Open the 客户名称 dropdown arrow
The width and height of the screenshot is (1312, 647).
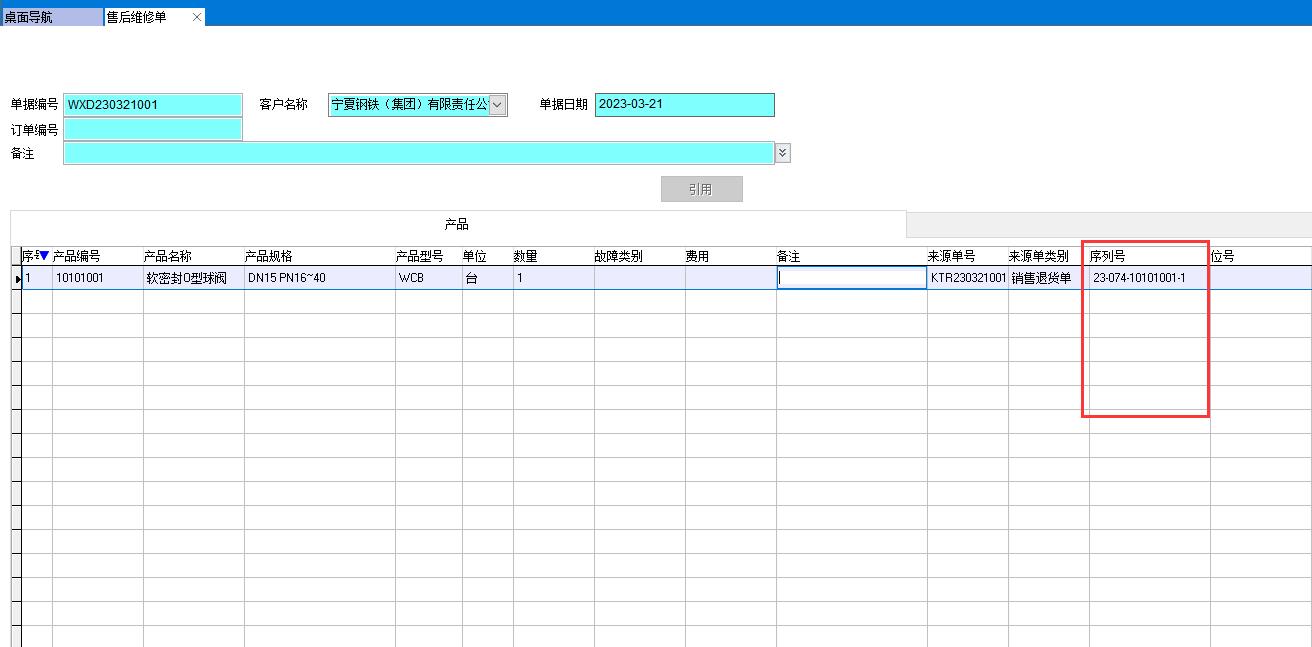click(x=498, y=105)
